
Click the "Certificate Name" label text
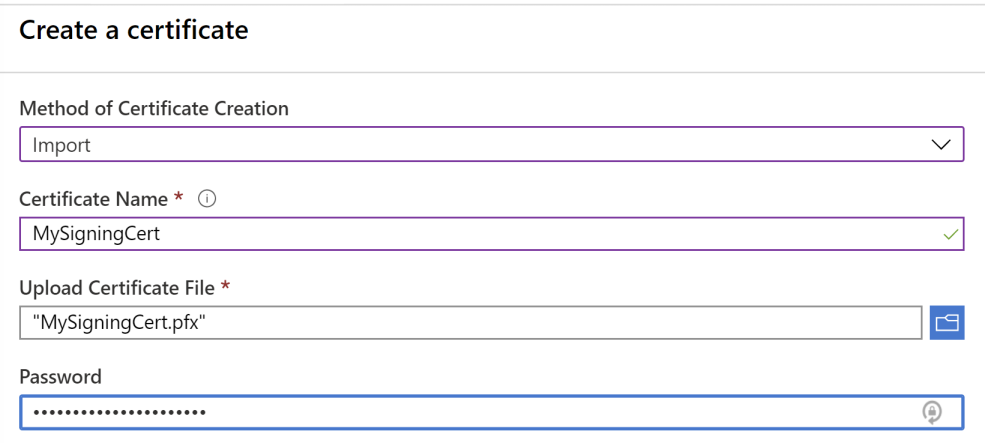94,199
